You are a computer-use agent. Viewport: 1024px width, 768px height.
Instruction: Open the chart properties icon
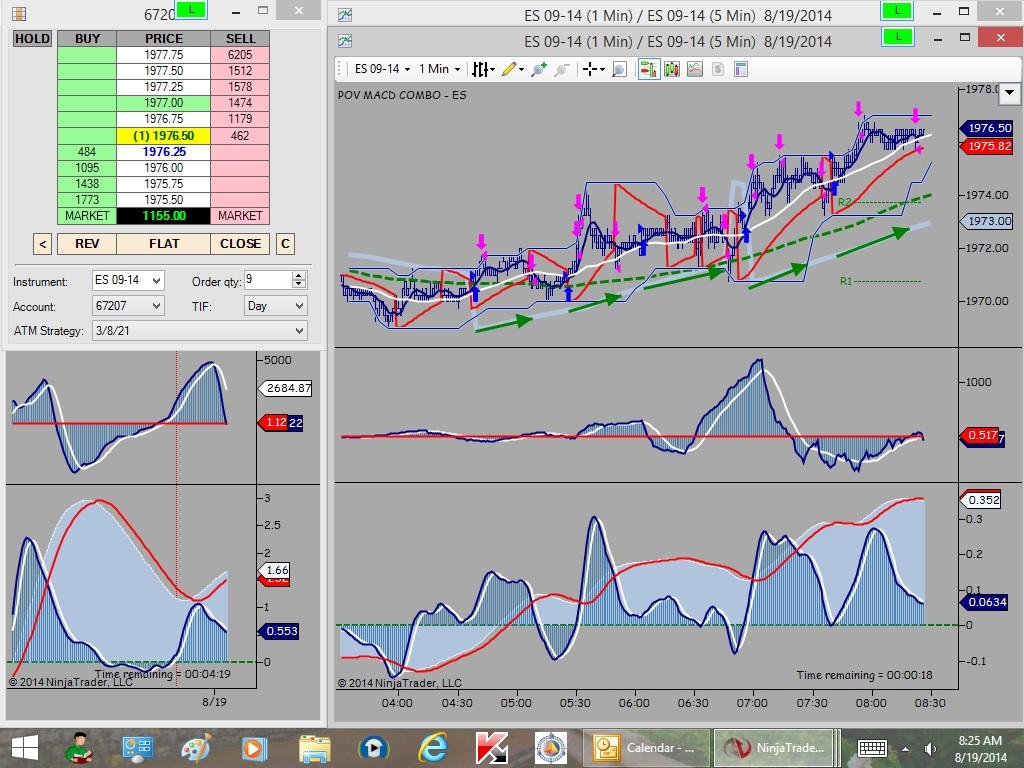pyautogui.click(x=741, y=69)
